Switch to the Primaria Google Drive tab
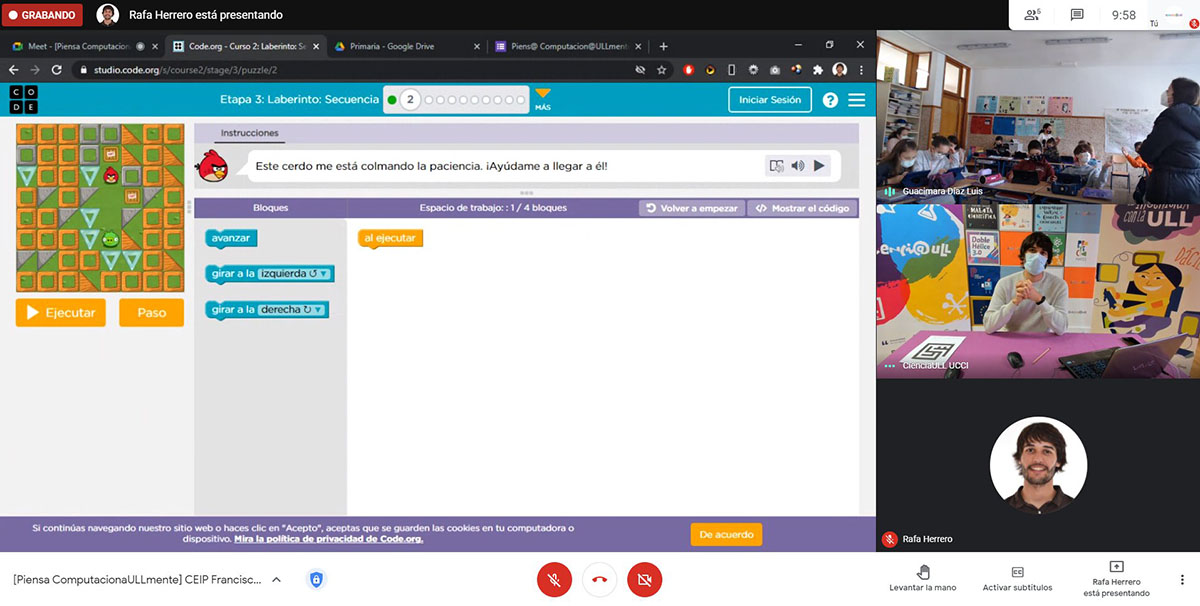This screenshot has width=1200, height=606. 405,46
